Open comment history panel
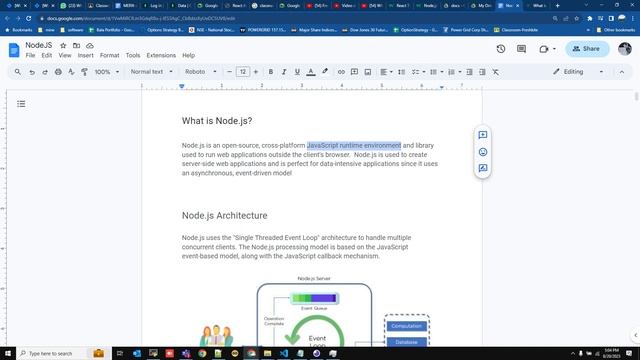 pyautogui.click(x=521, y=49)
